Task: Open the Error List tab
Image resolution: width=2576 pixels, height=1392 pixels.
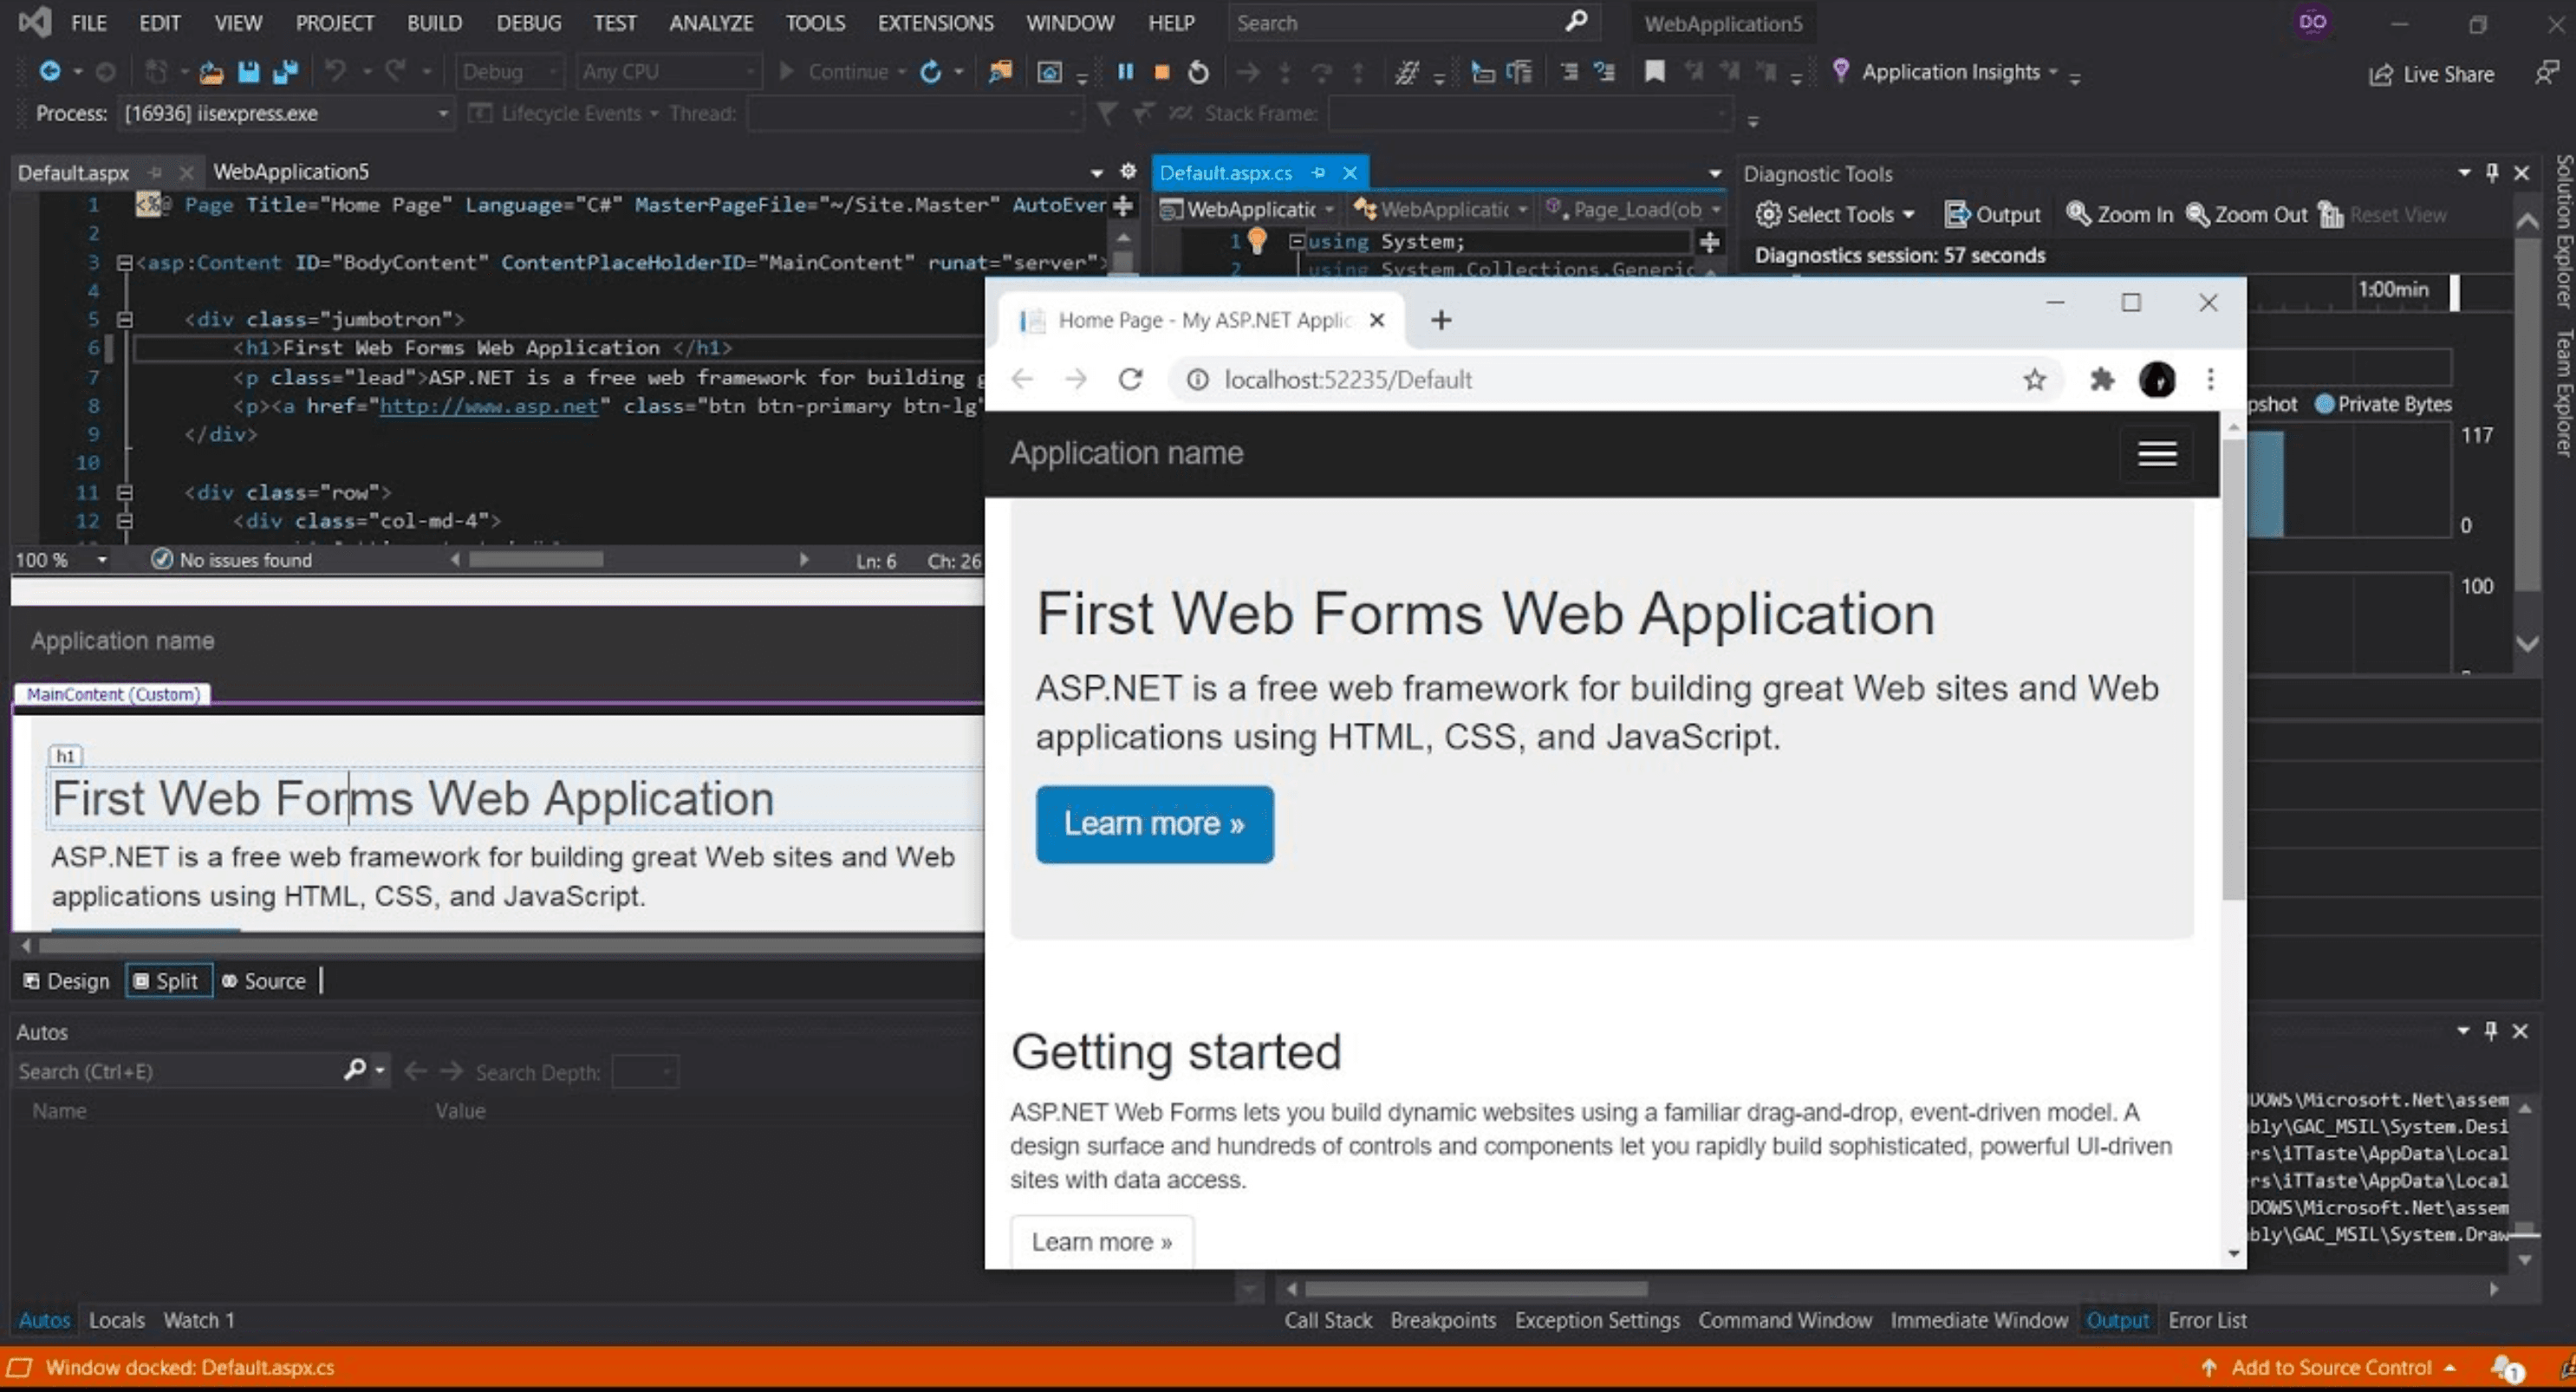Action: tap(2207, 1320)
